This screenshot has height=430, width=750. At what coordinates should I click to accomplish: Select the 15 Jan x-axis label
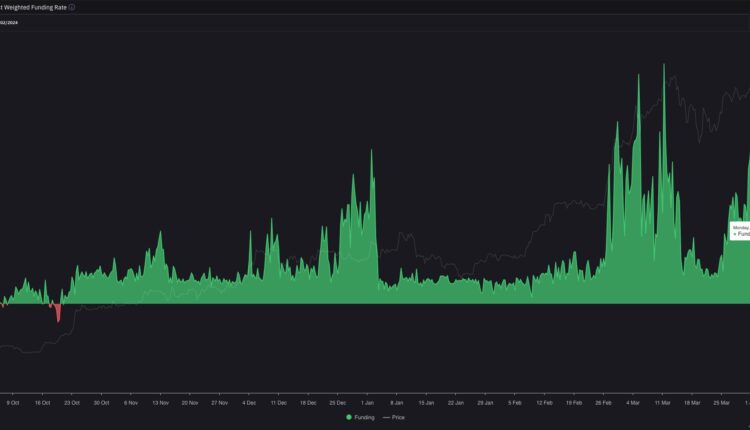[426, 402]
